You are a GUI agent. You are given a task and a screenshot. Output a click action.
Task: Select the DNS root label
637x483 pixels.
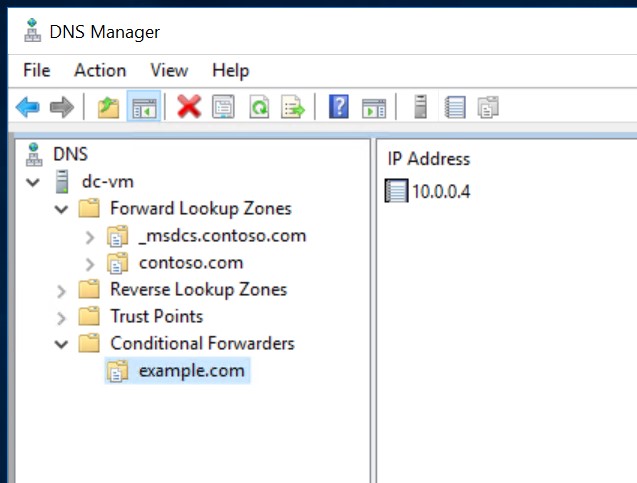click(70, 154)
